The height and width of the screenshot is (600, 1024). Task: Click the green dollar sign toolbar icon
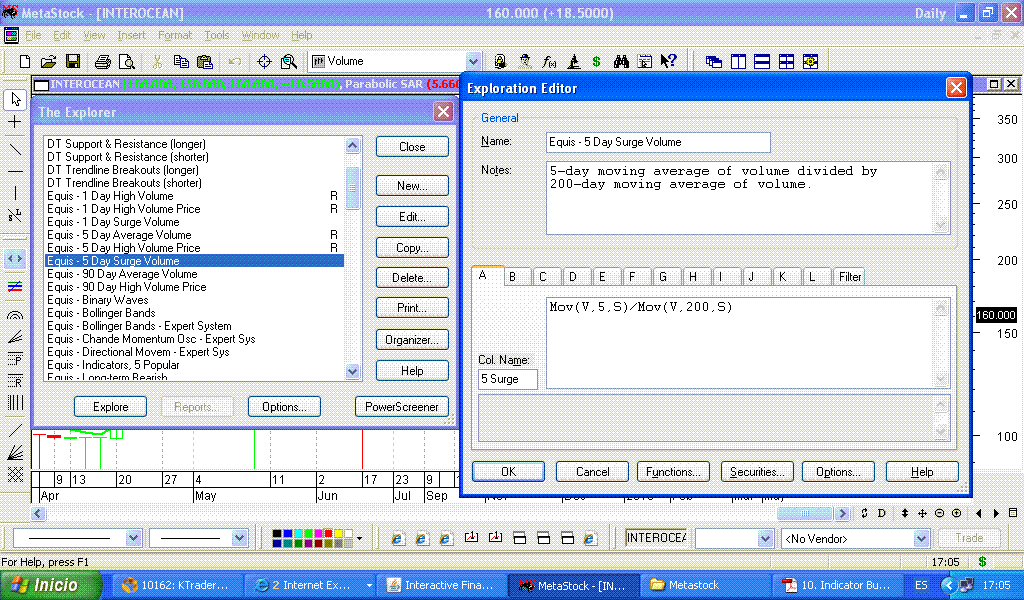(596, 61)
